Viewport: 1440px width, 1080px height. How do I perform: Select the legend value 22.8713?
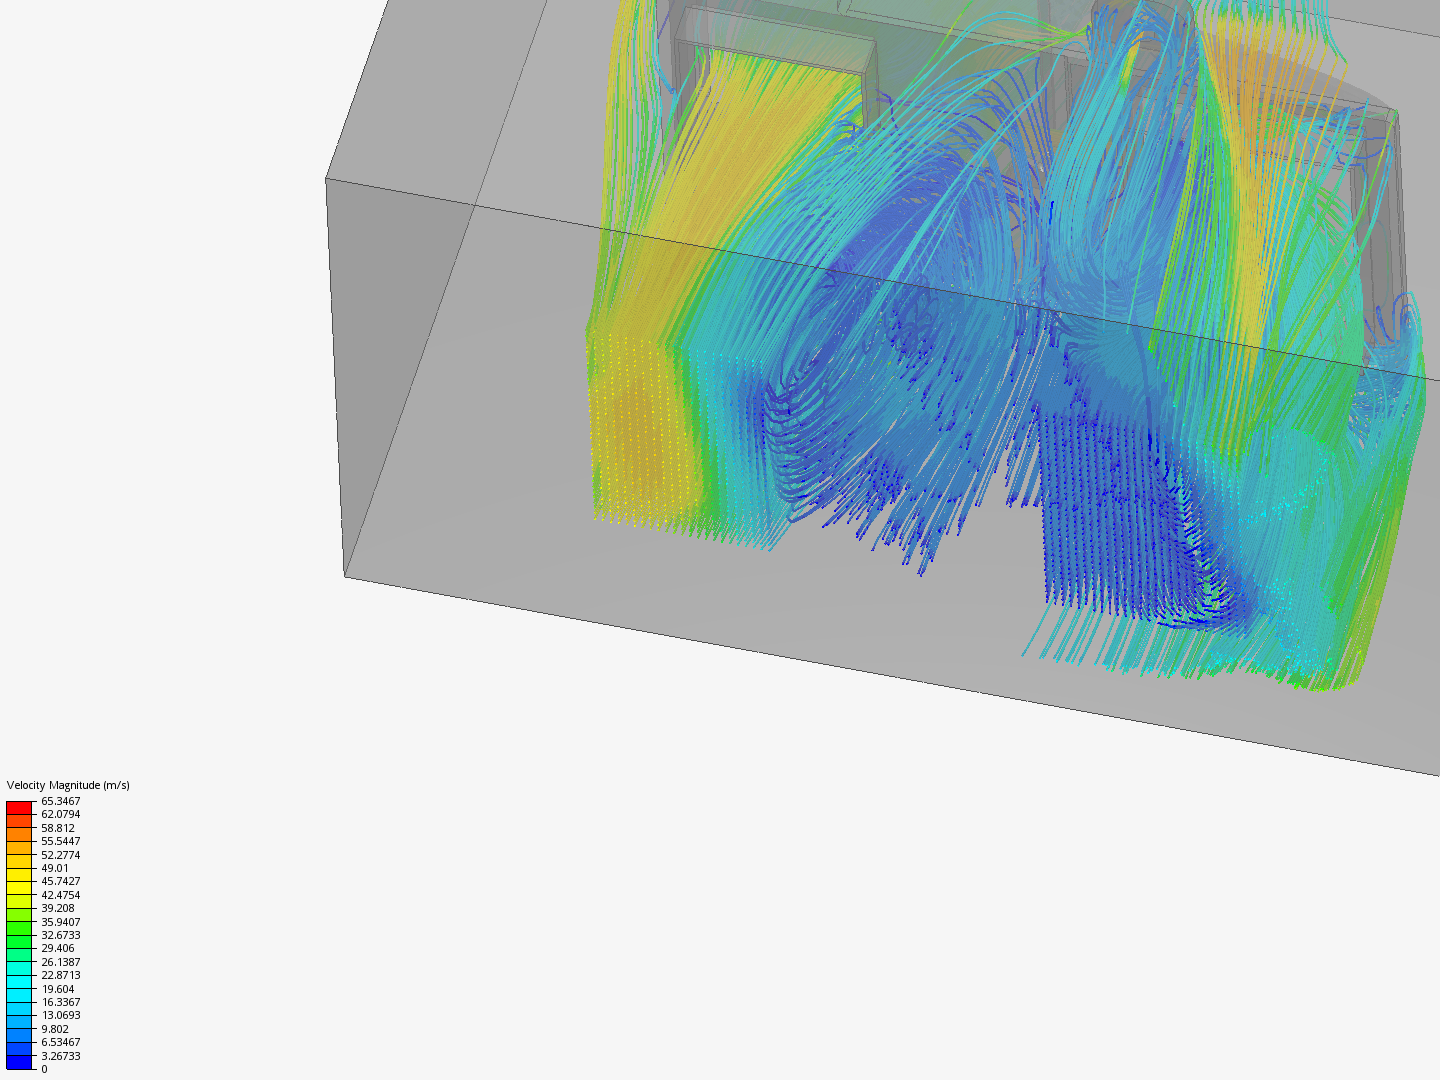(x=61, y=975)
